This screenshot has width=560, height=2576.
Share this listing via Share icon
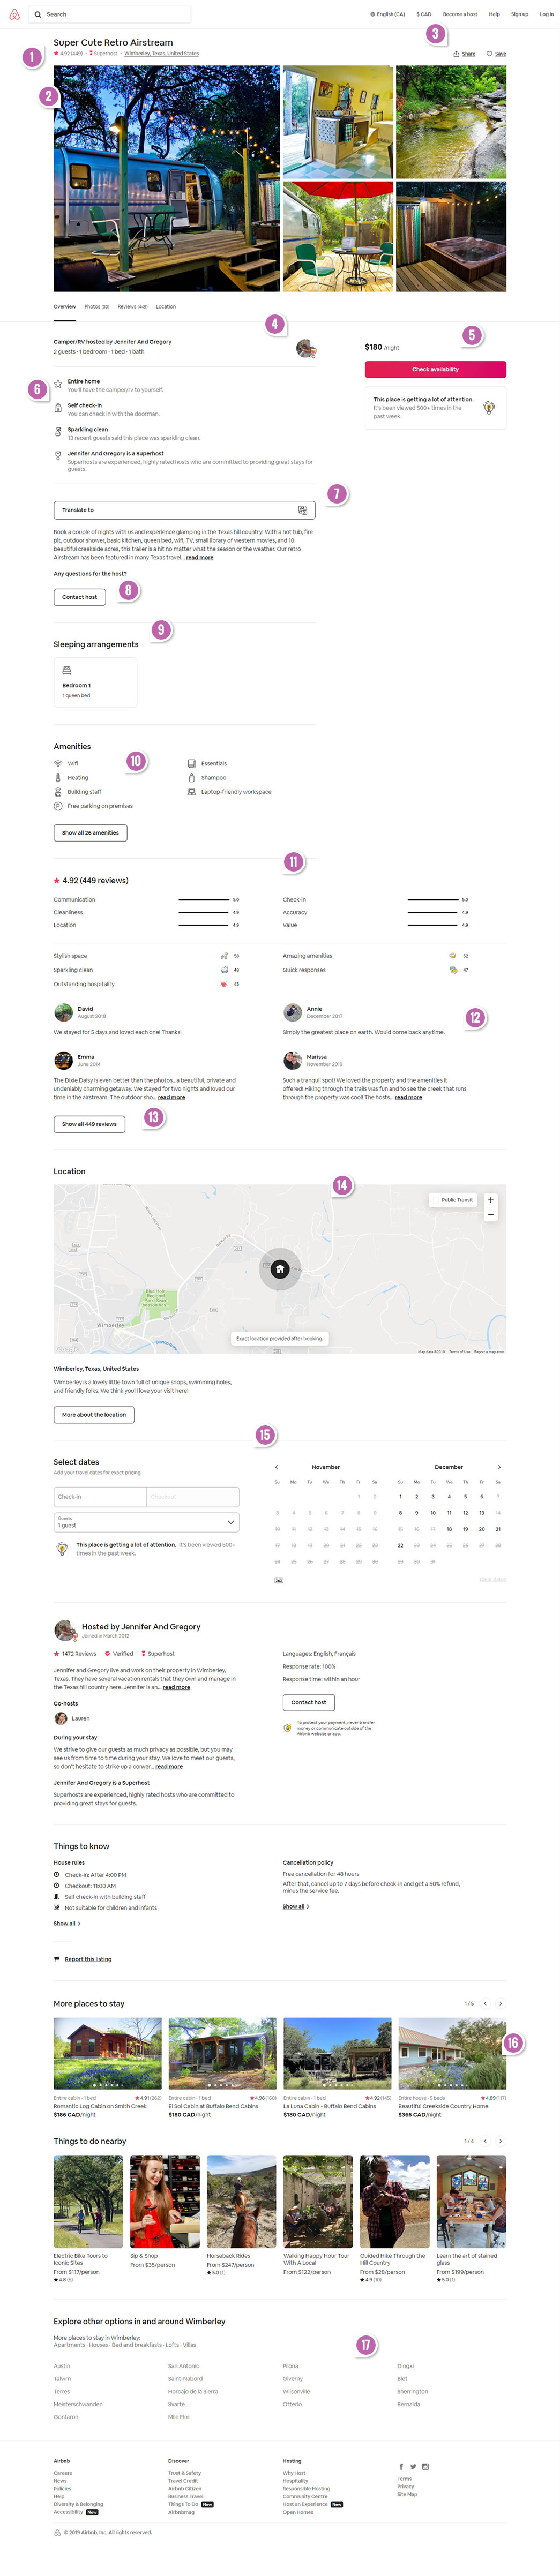coord(464,54)
